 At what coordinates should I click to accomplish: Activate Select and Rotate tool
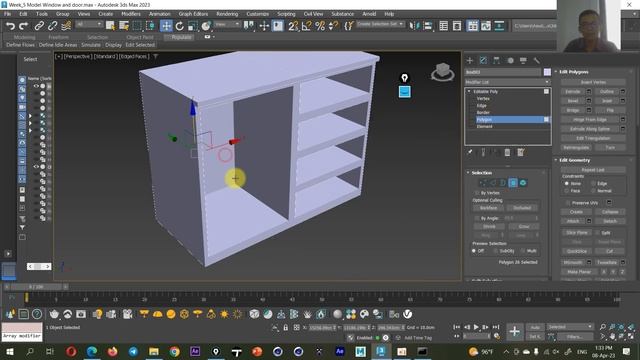(180, 26)
